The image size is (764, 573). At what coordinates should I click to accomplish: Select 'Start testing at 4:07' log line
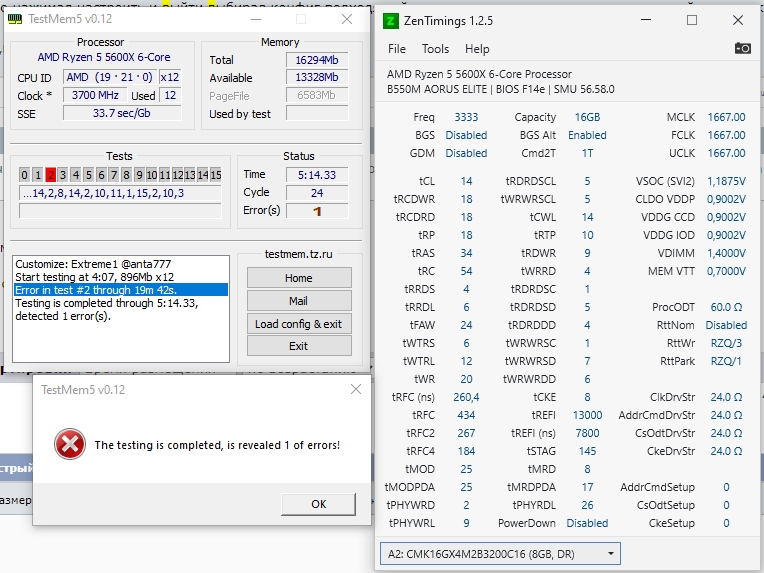tap(95, 277)
